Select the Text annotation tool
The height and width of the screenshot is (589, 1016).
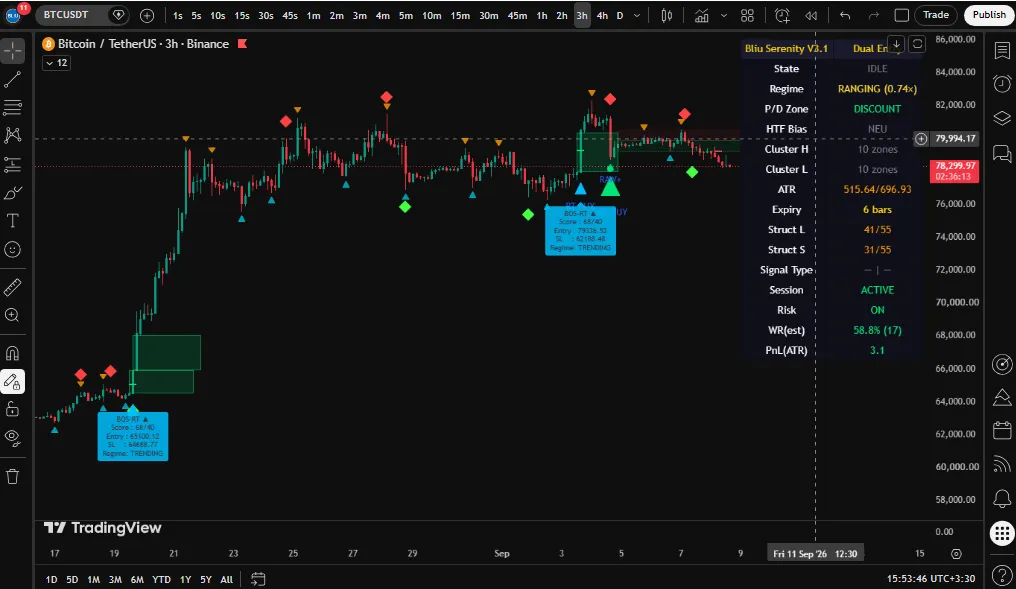[12, 221]
